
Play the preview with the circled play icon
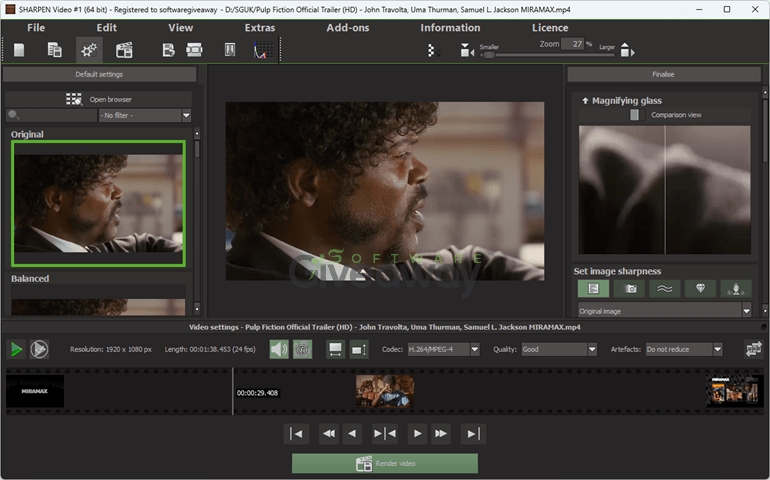[x=39, y=349]
